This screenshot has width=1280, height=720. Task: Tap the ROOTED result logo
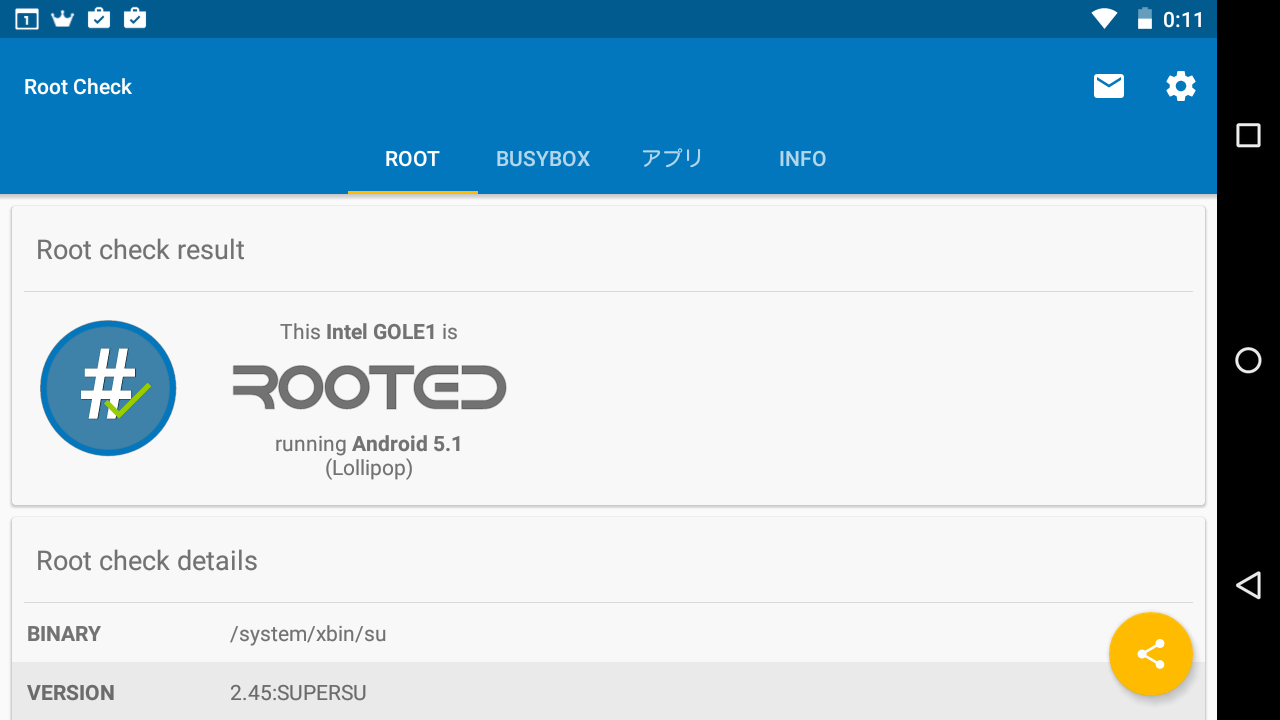point(370,388)
